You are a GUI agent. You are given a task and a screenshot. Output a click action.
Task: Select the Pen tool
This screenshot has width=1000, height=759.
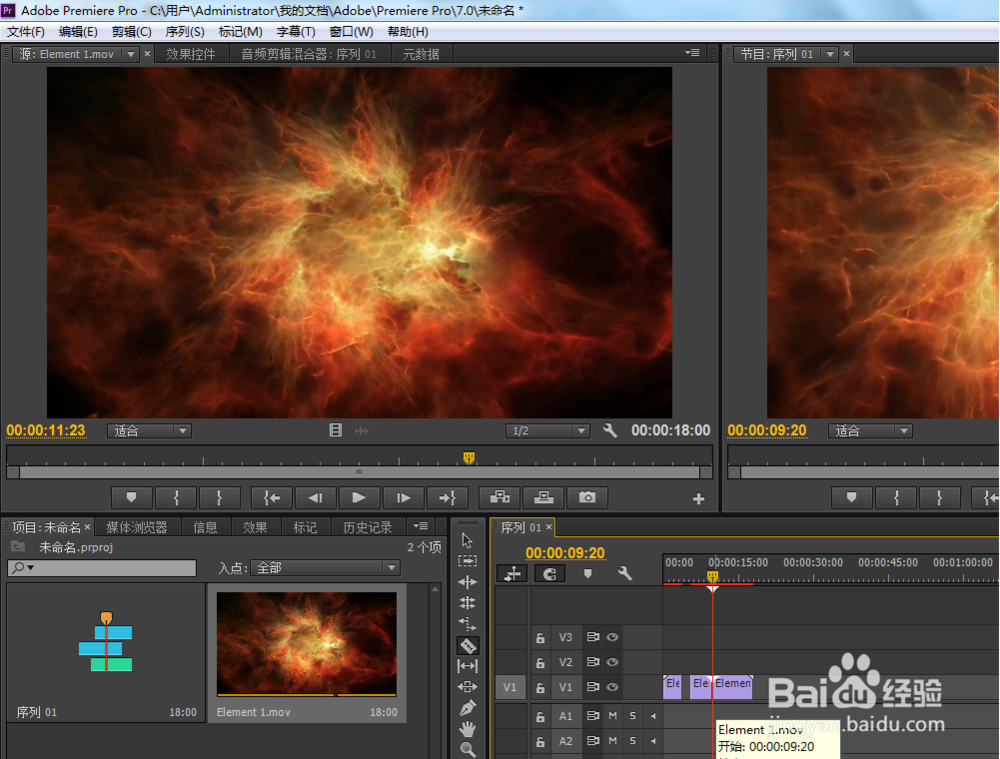pos(467,708)
